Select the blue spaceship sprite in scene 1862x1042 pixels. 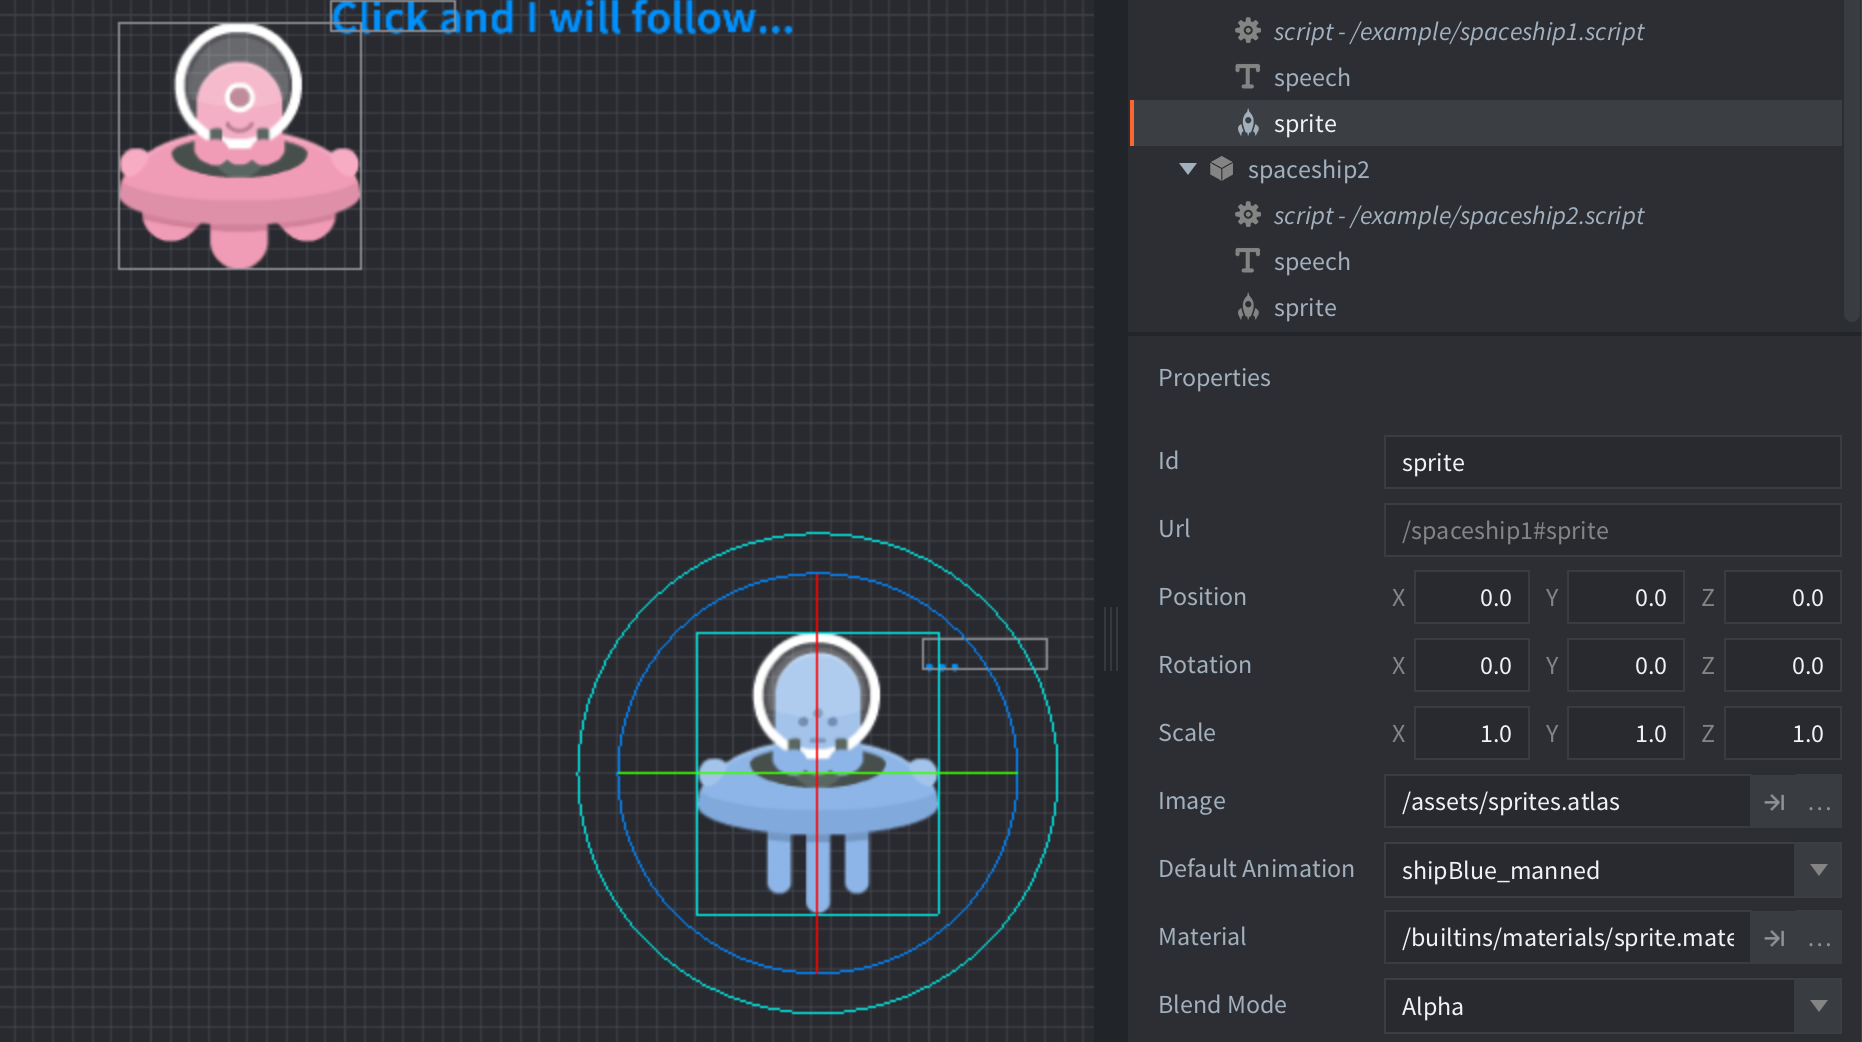(818, 774)
